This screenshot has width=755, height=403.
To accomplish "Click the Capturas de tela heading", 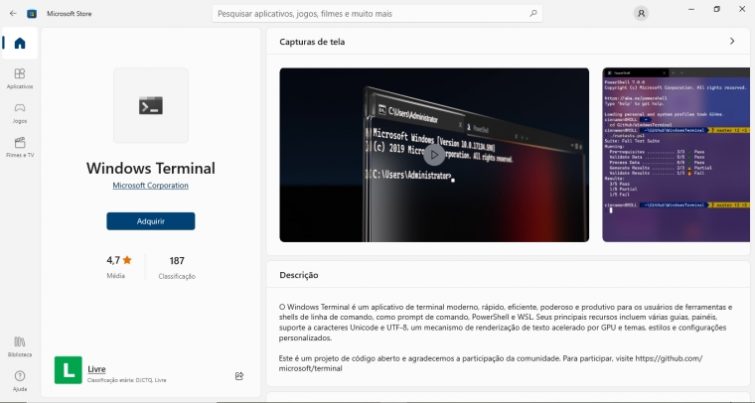I will [x=312, y=42].
